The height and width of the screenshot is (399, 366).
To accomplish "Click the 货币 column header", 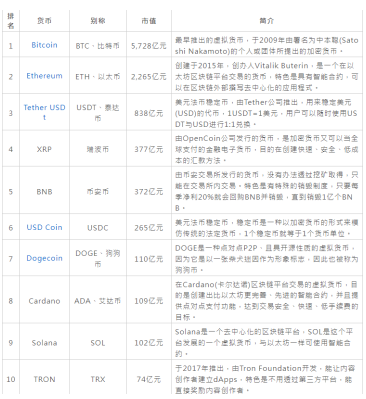I will click(x=44, y=21).
